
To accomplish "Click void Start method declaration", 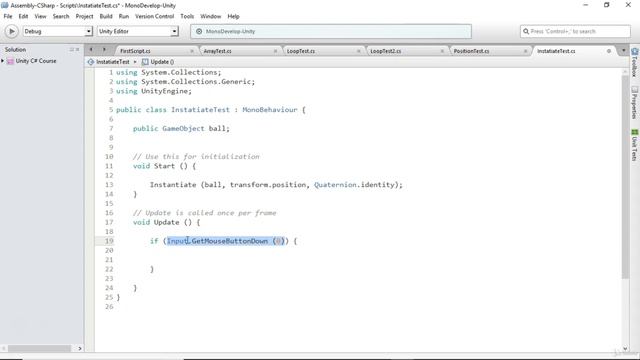I will click(164, 166).
